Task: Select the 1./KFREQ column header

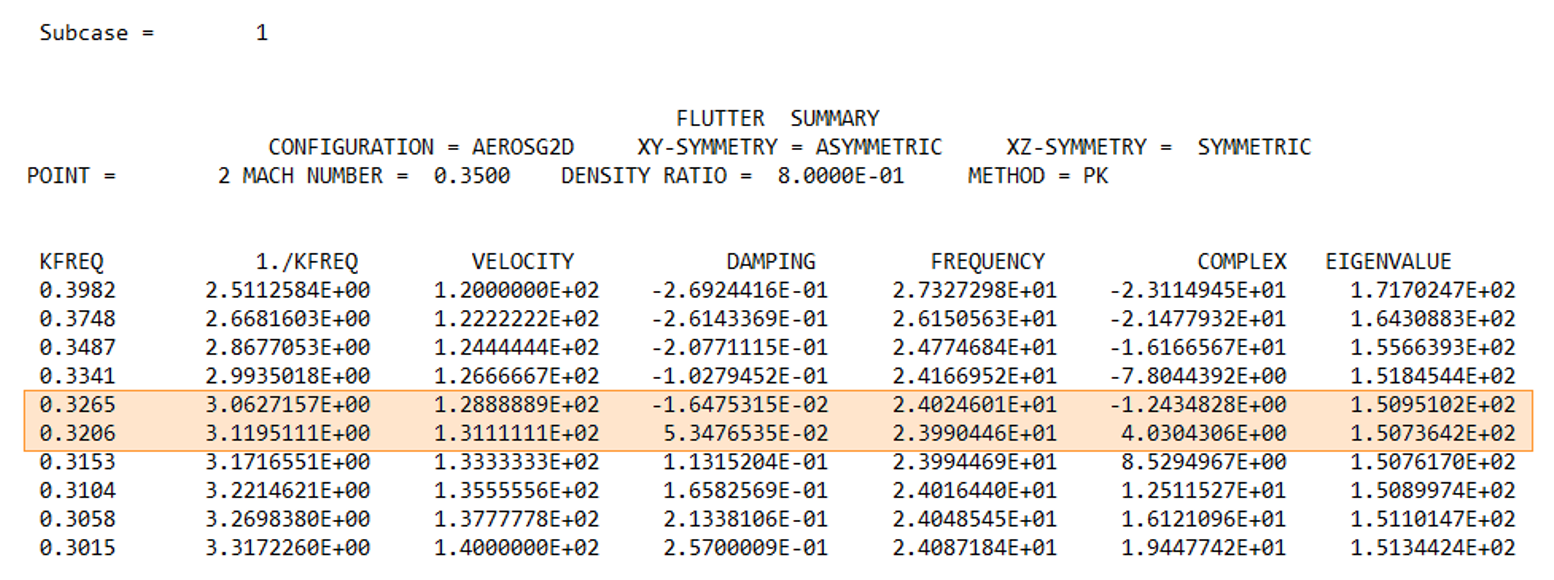Action: tap(307, 262)
